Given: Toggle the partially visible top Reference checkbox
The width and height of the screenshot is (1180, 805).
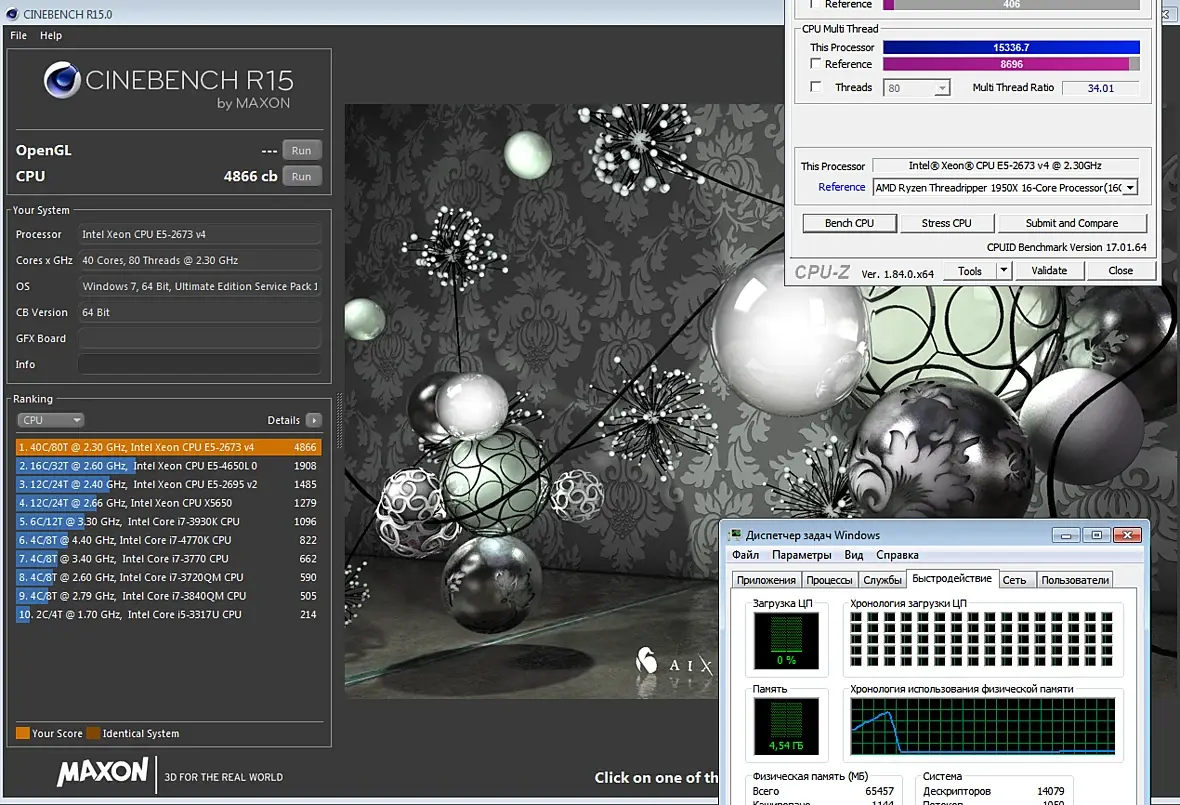Looking at the screenshot, I should click(x=816, y=5).
